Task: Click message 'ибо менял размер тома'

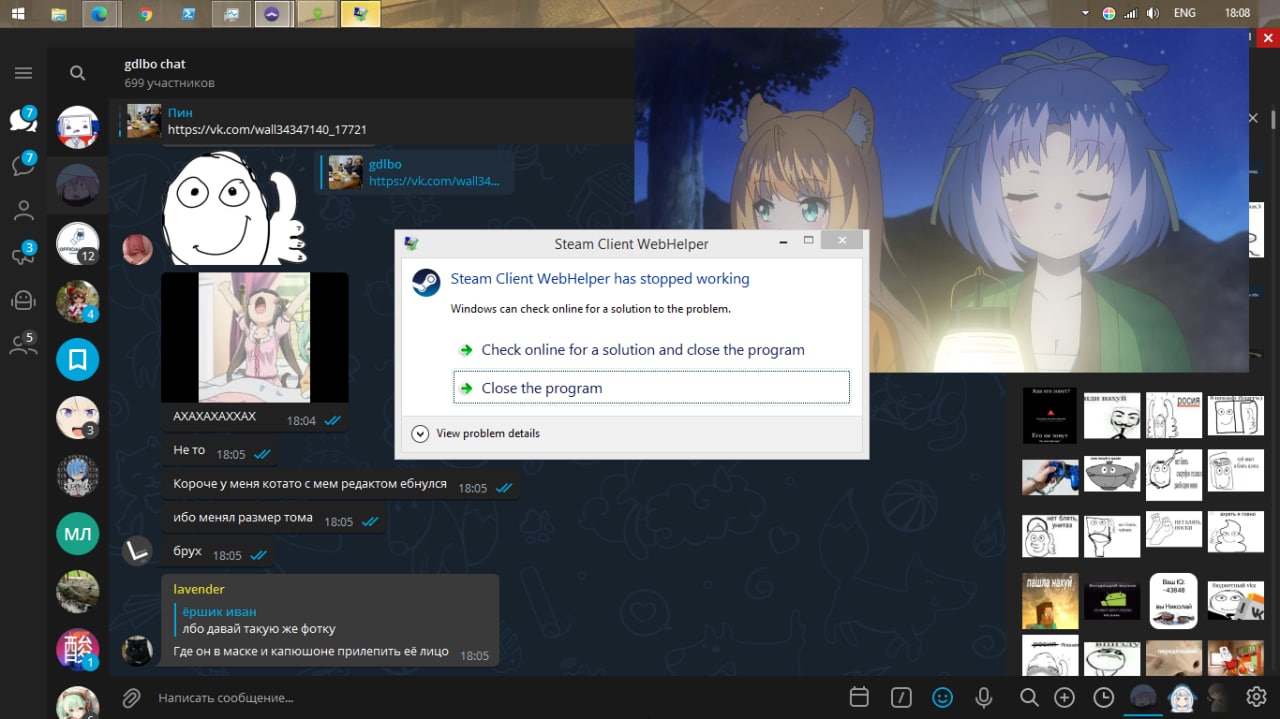Action: coord(243,518)
